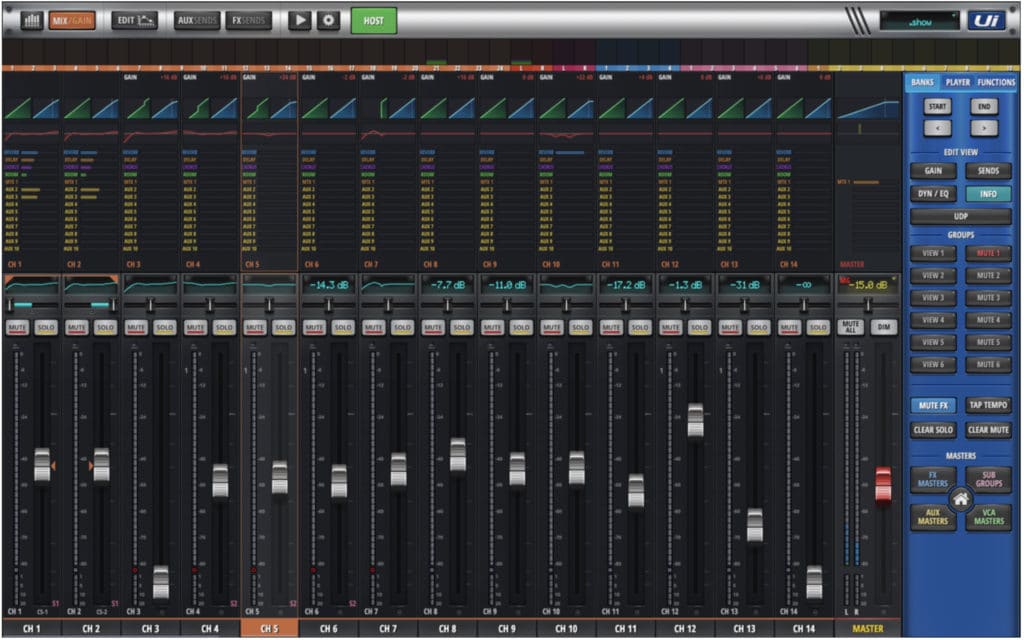This screenshot has width=1024, height=640.
Task: Switch to the PLAYER tab
Action: [957, 82]
